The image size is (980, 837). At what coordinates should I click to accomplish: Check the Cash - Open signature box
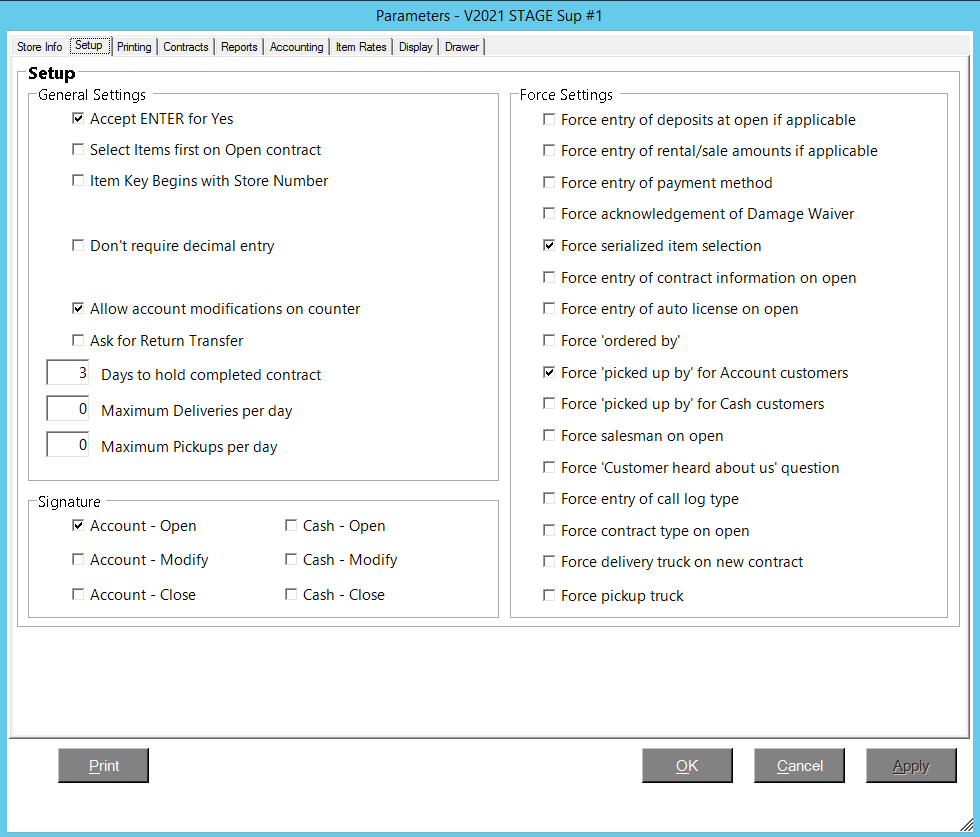coord(291,526)
